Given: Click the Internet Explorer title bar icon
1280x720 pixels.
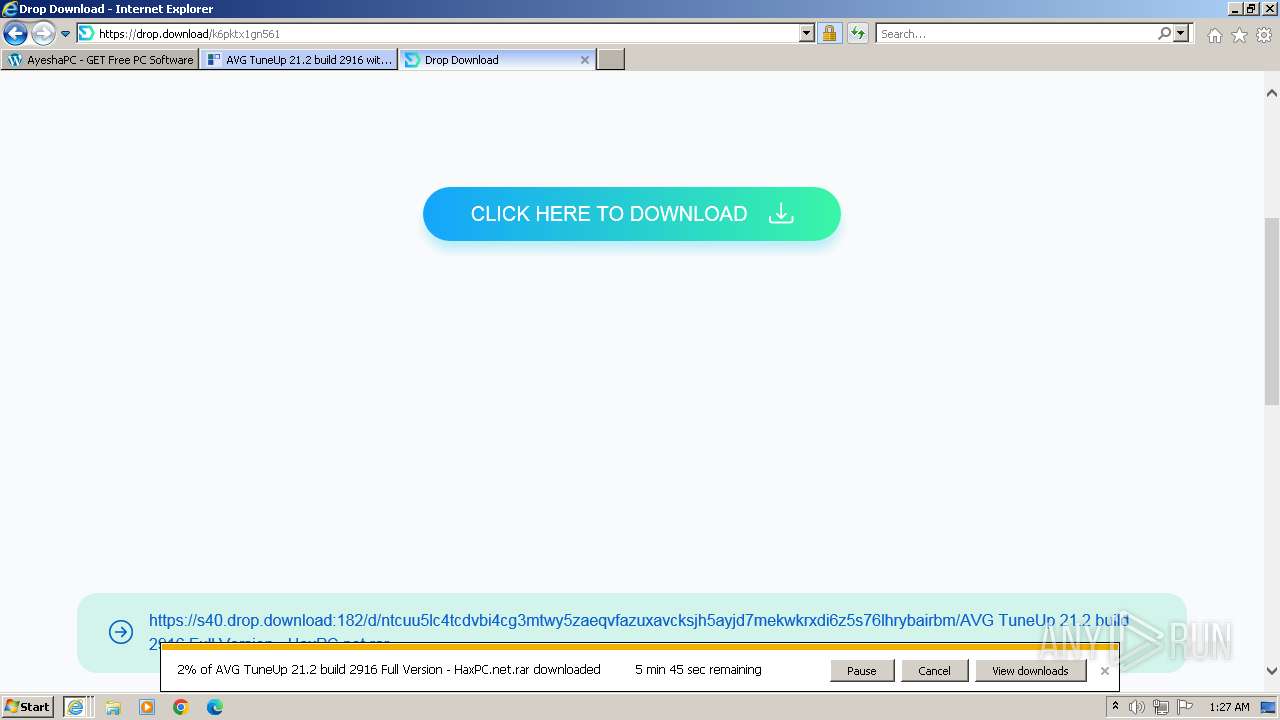Looking at the screenshot, I should pos(9,9).
